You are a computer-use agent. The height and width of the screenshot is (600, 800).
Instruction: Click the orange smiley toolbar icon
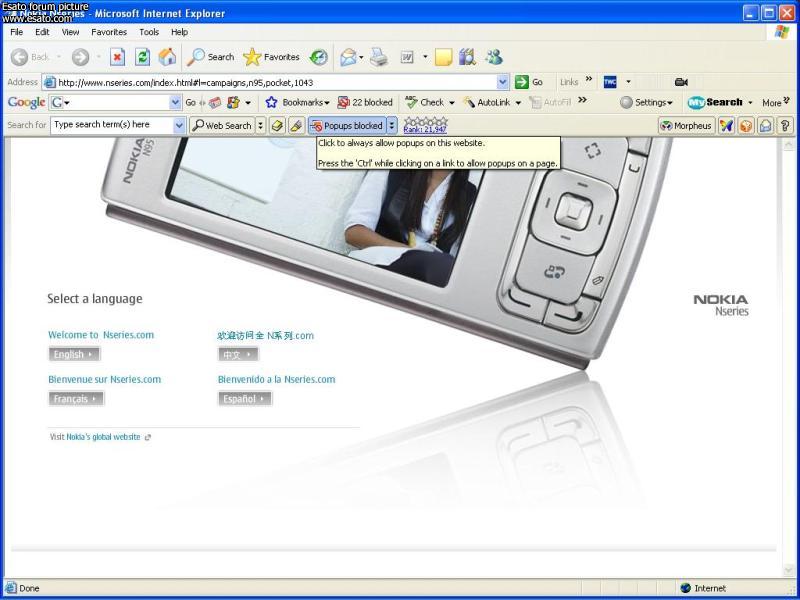[x=746, y=126]
